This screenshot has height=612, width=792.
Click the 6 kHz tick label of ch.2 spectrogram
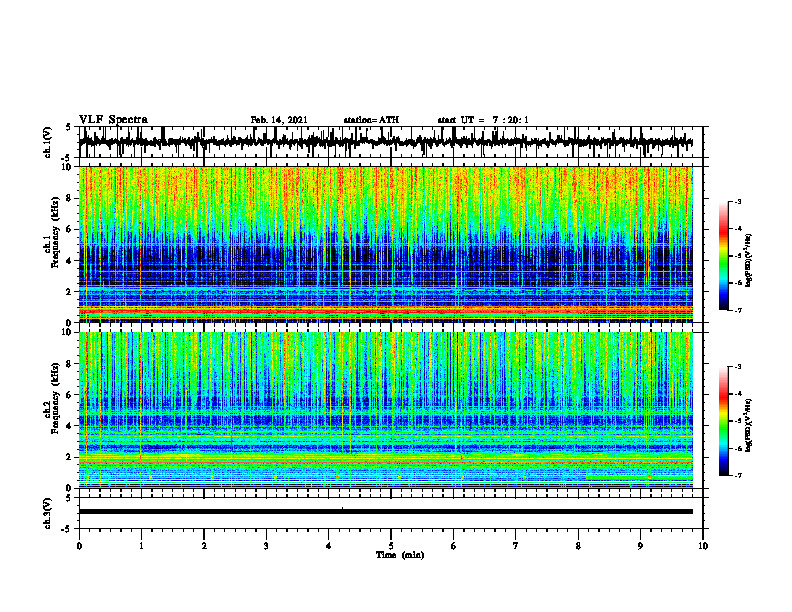[x=70, y=395]
